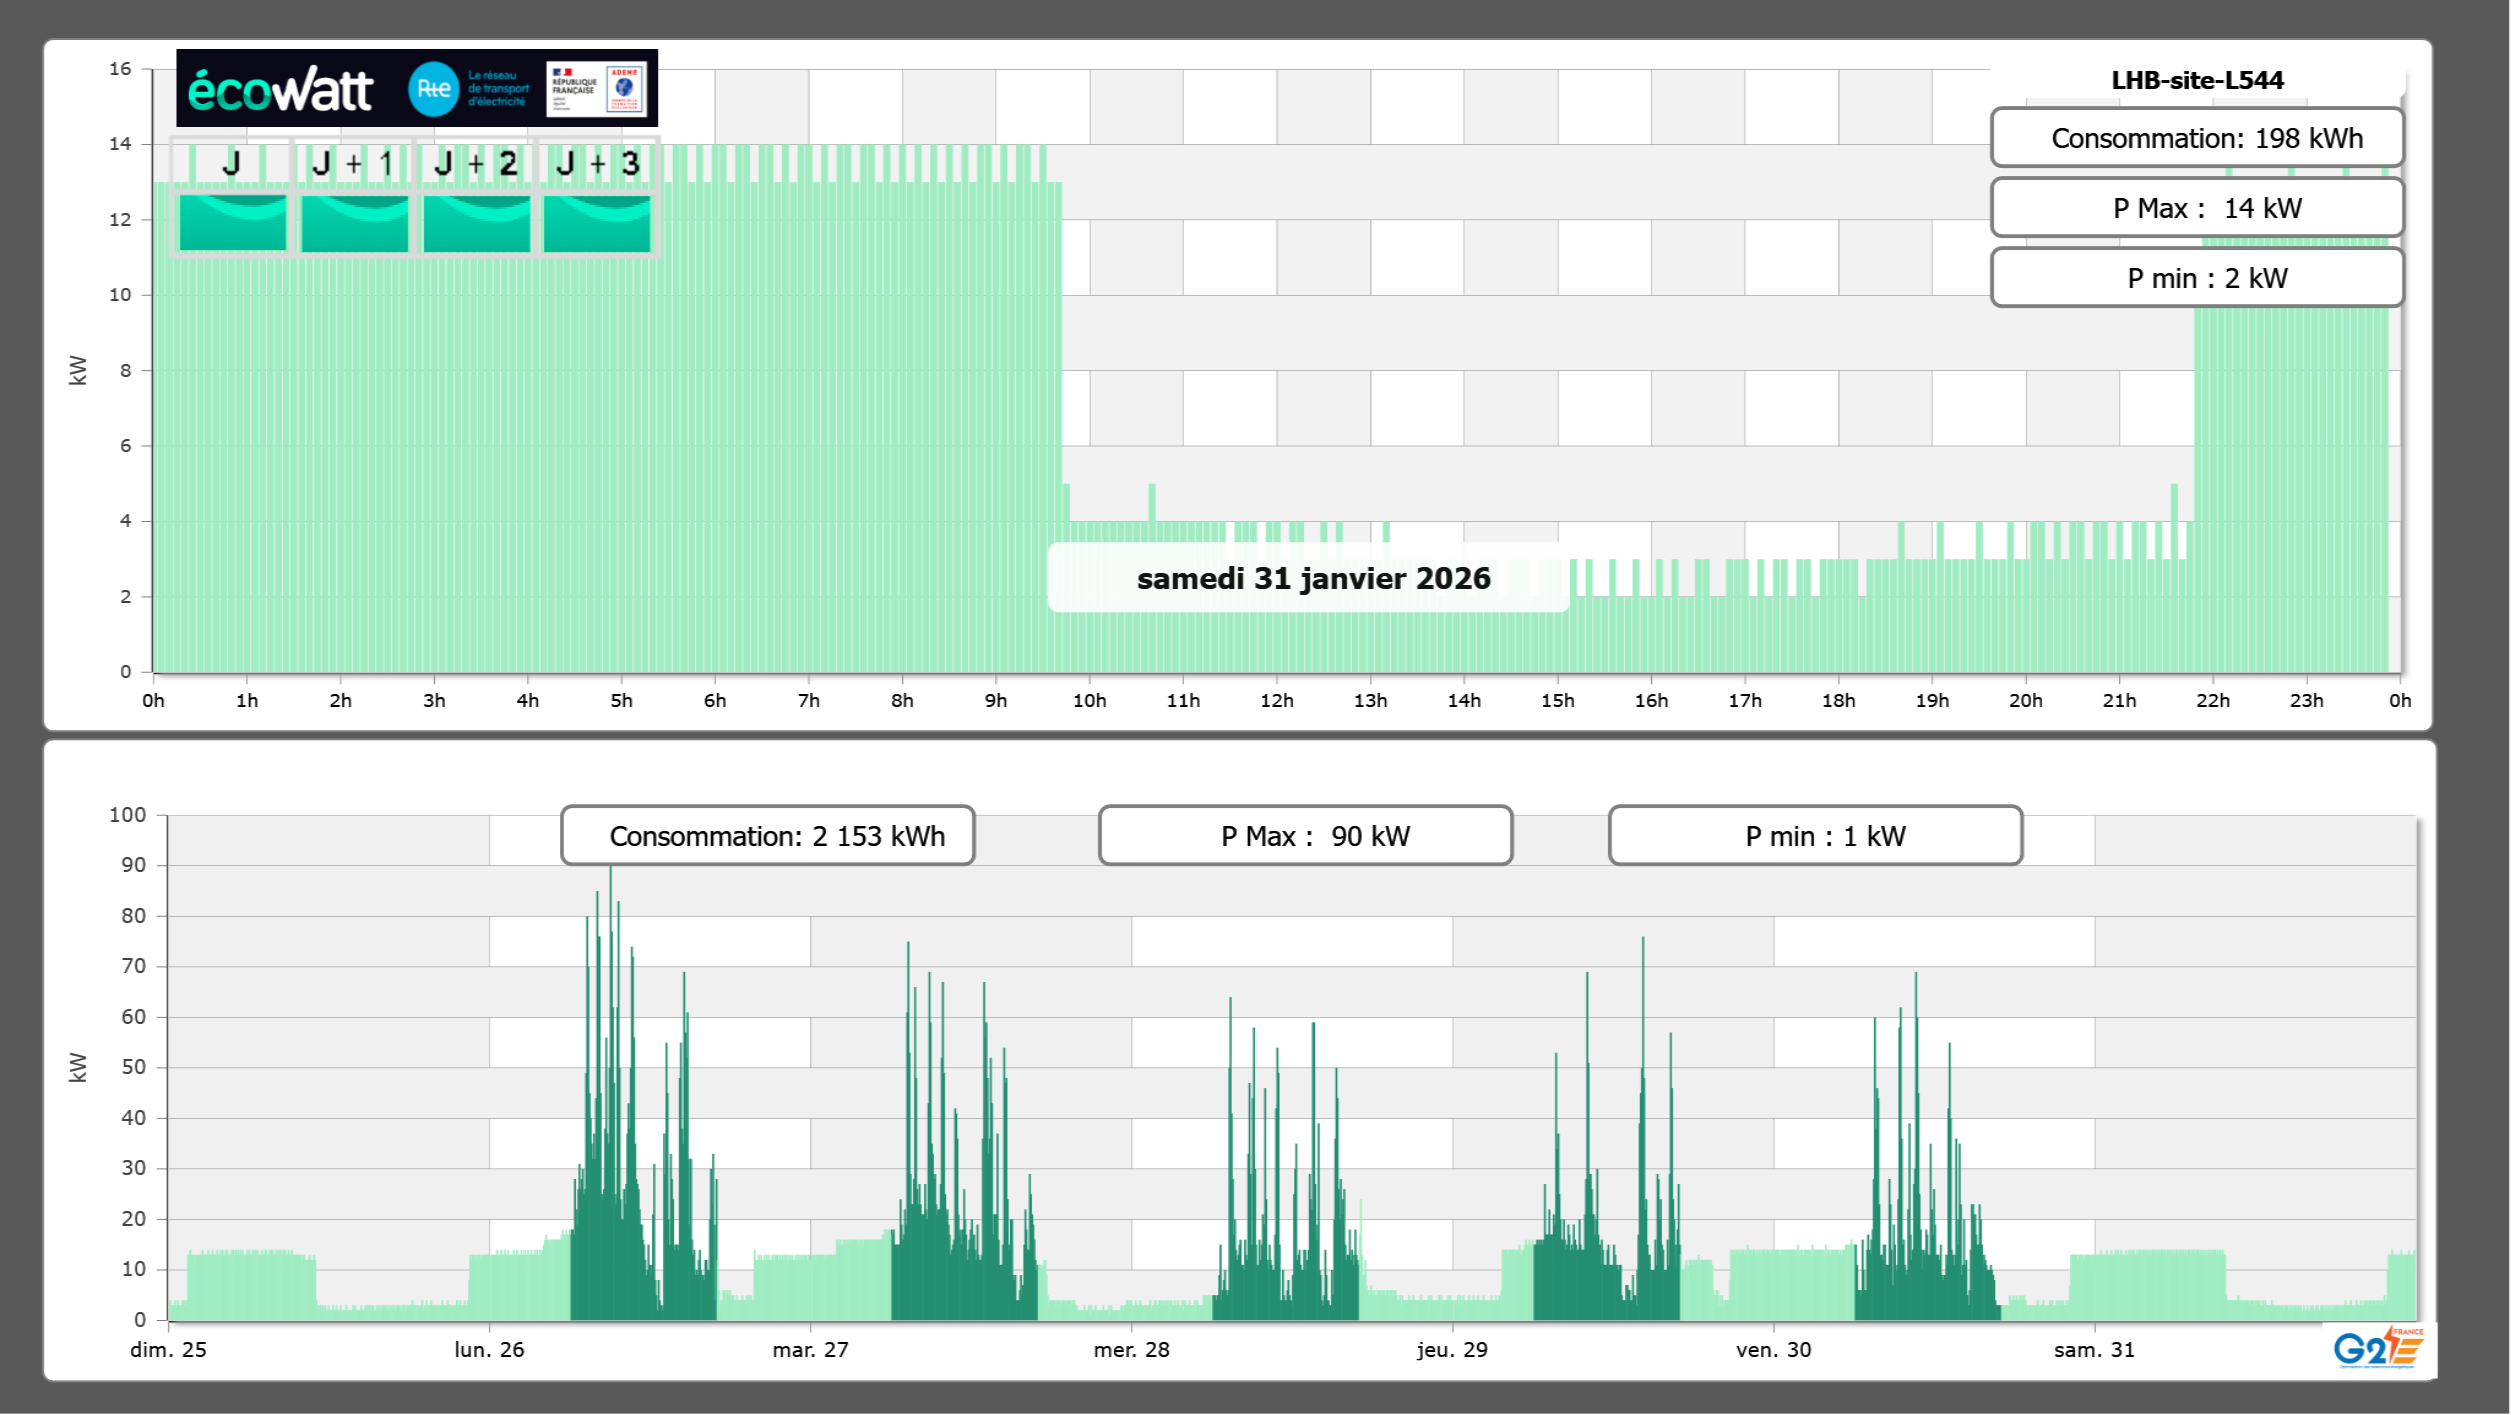Click the République Française emblem
The width and height of the screenshot is (2511, 1415).
574,89
